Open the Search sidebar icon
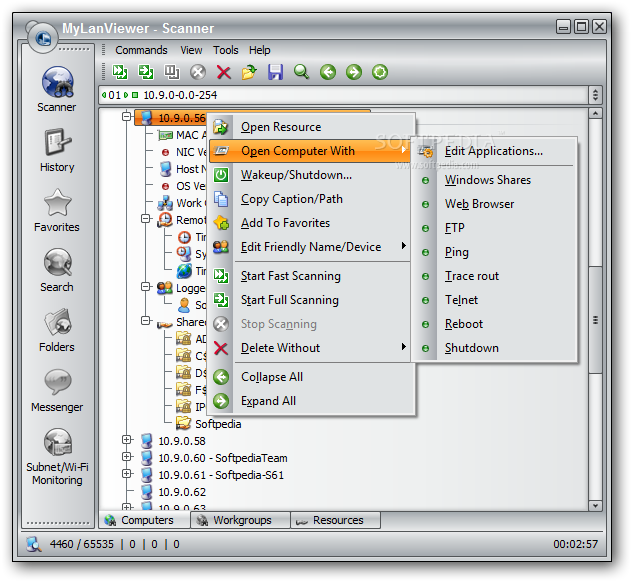This screenshot has height=582, width=632. tap(57, 270)
